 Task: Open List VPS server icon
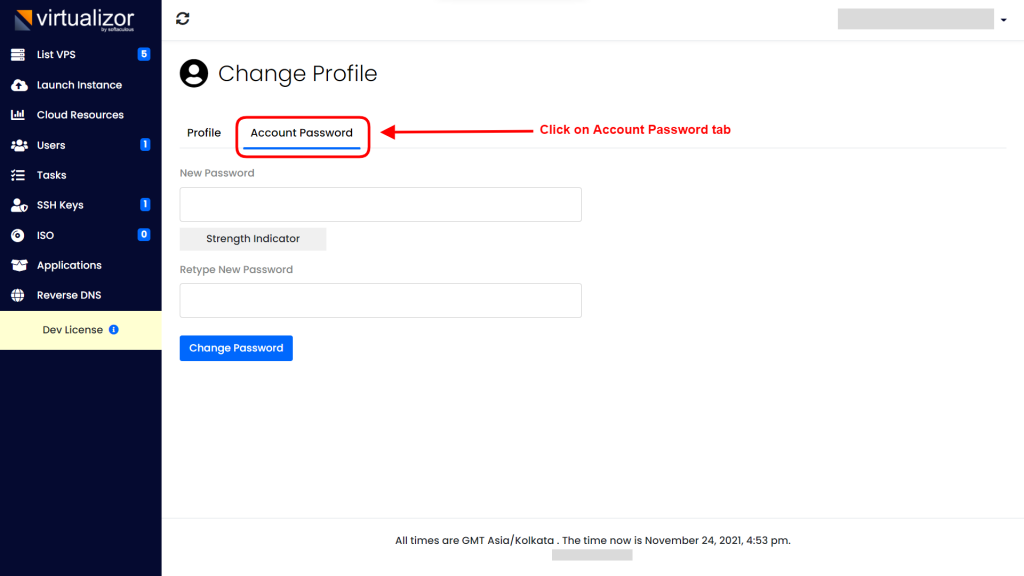point(18,54)
